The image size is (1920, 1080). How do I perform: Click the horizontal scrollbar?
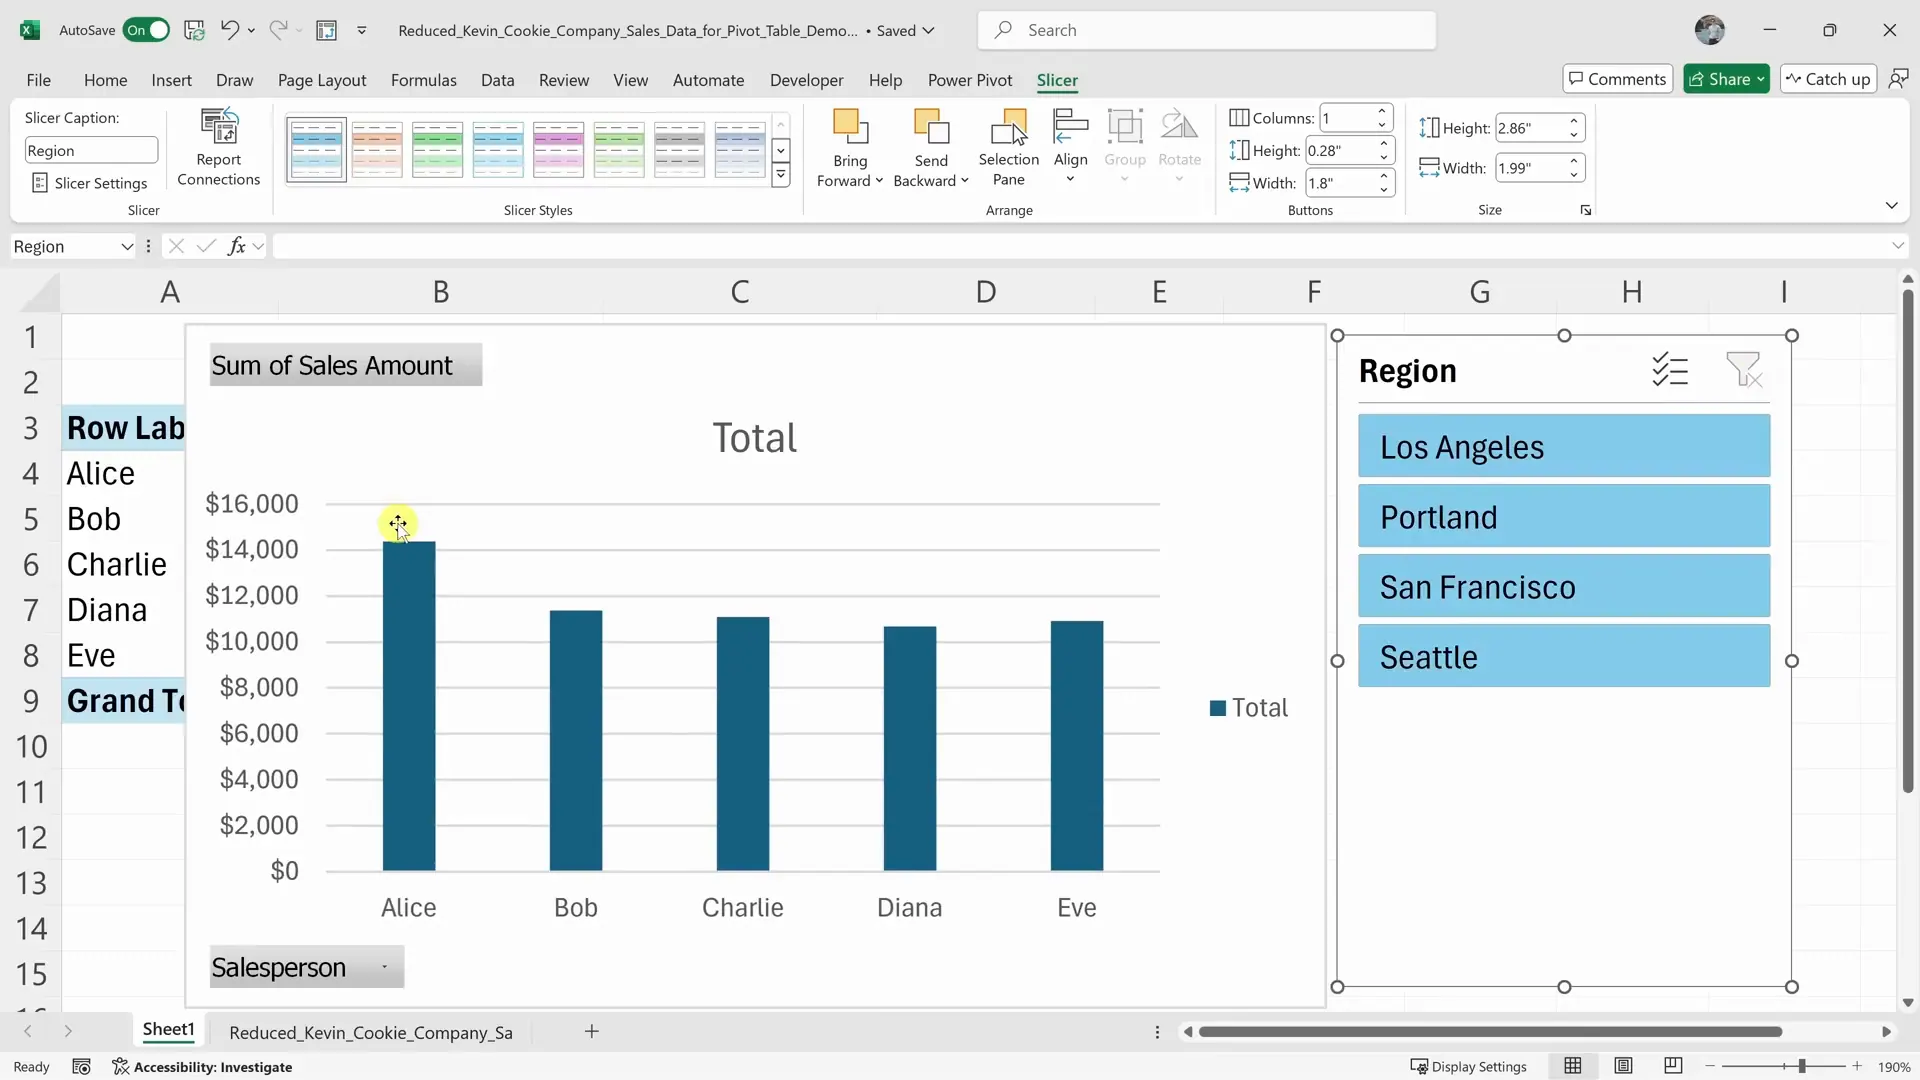(x=1490, y=1031)
